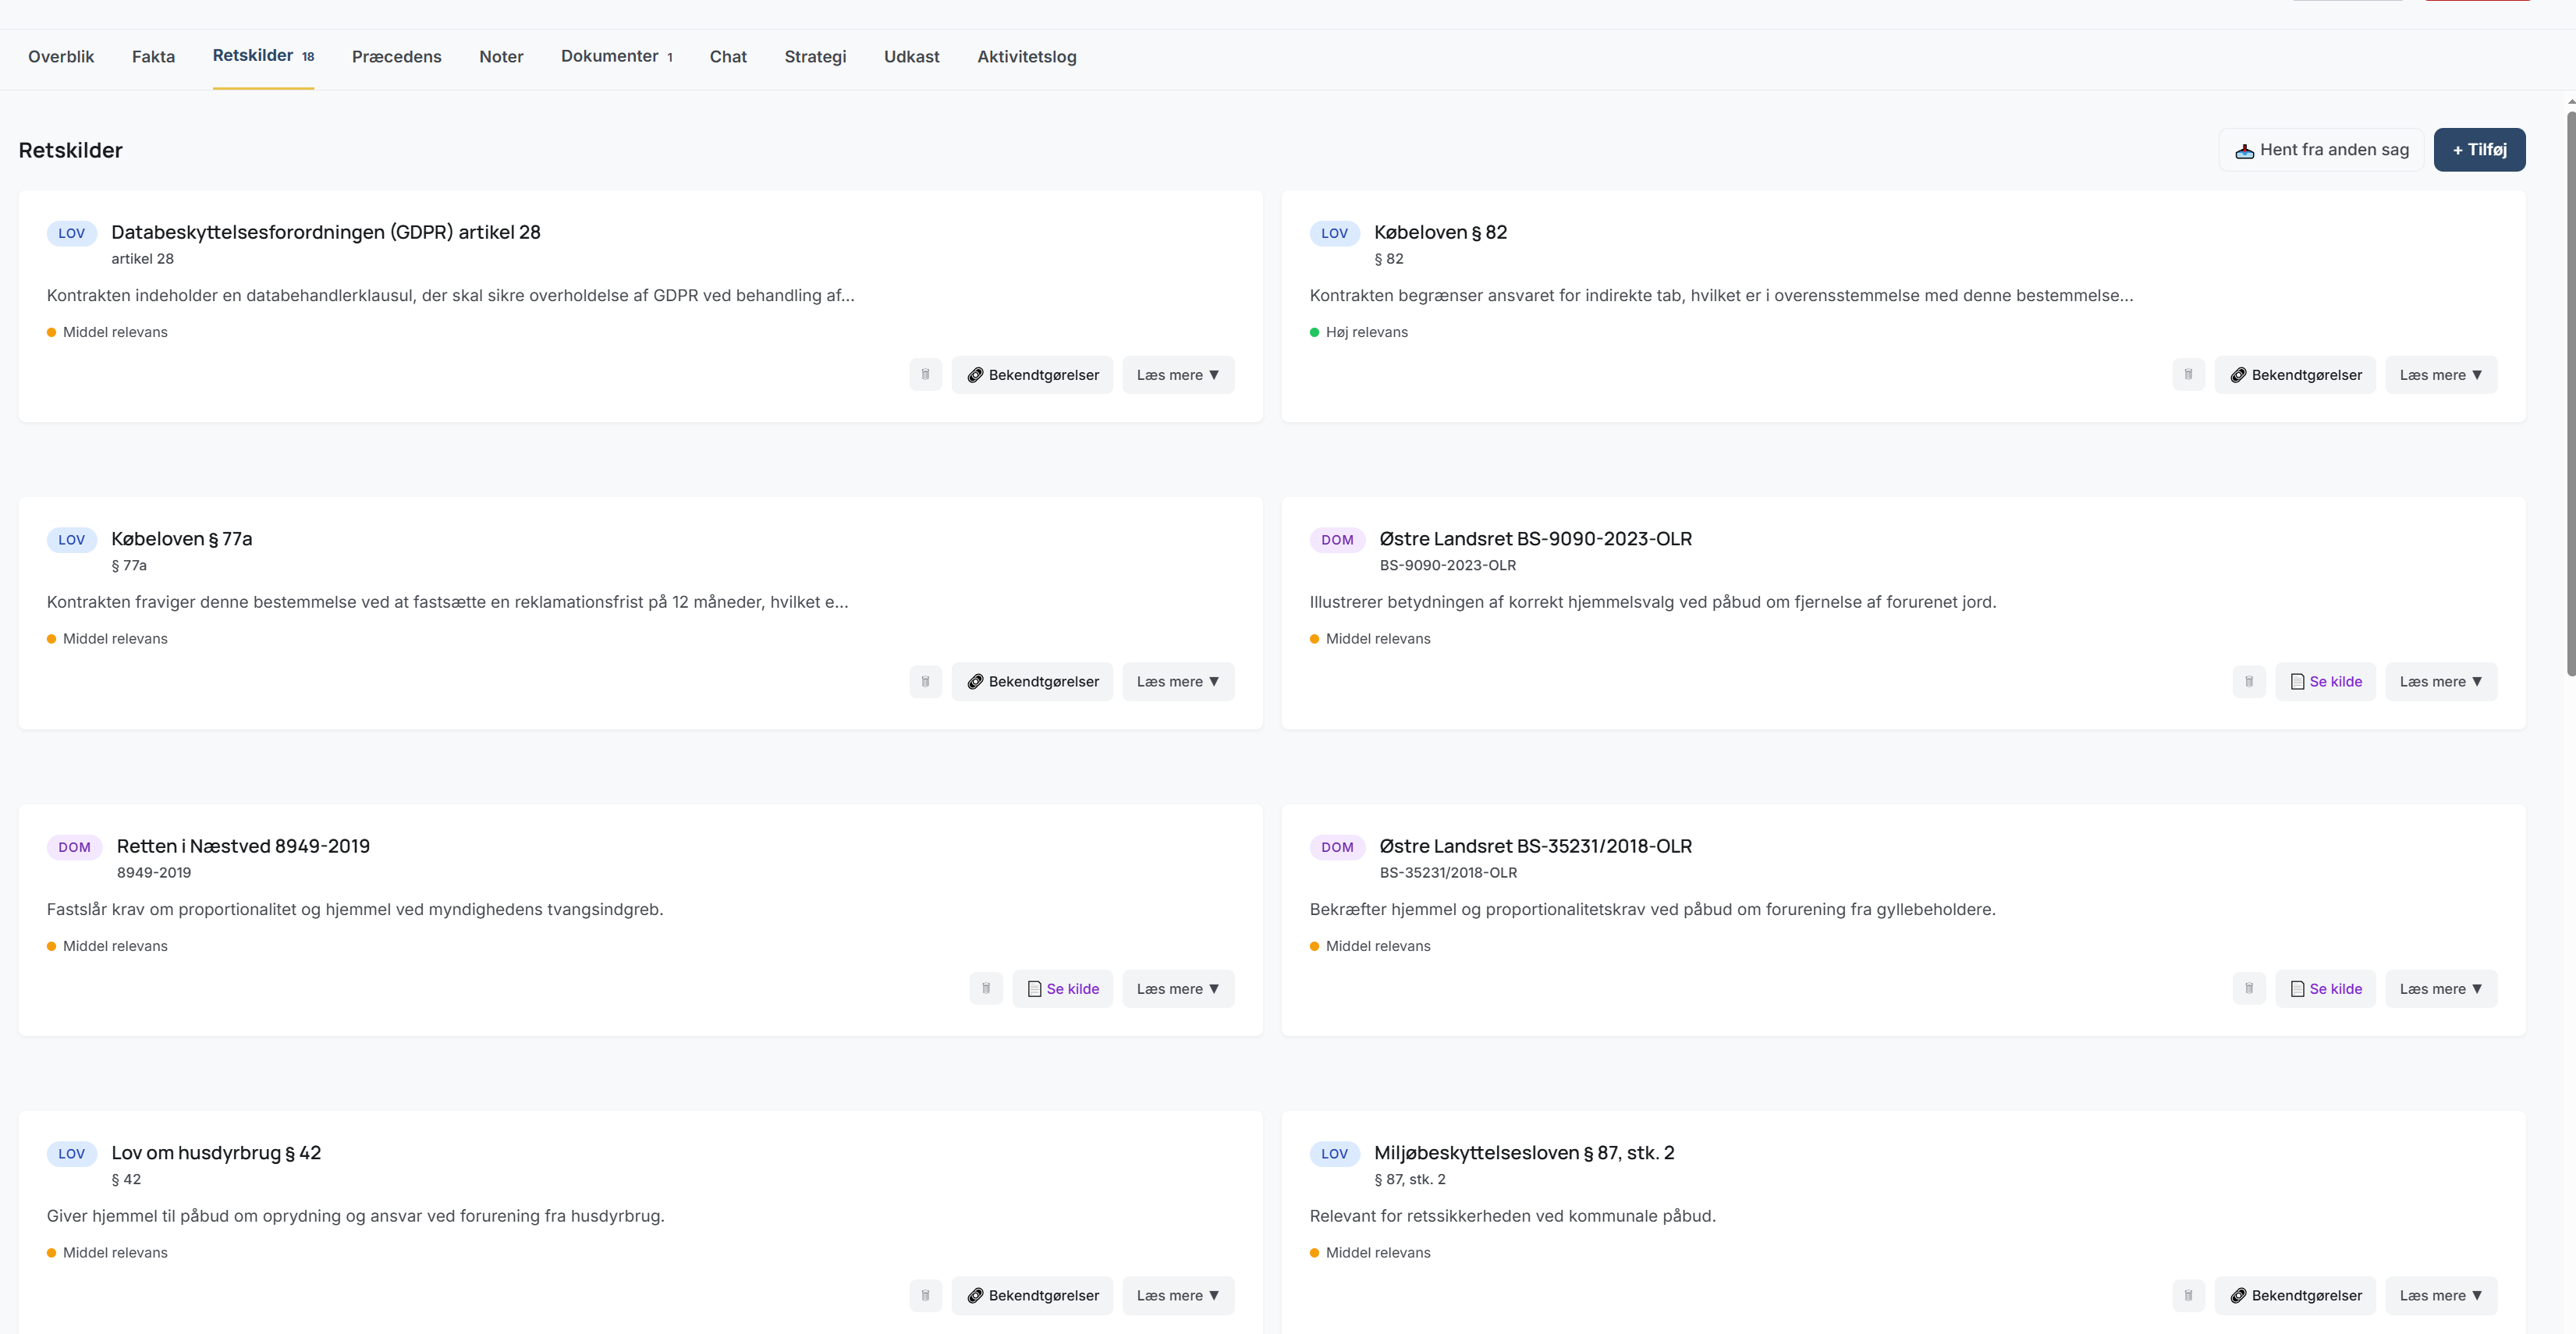
Task: Switch to the Præcedens tab
Action: (396, 57)
